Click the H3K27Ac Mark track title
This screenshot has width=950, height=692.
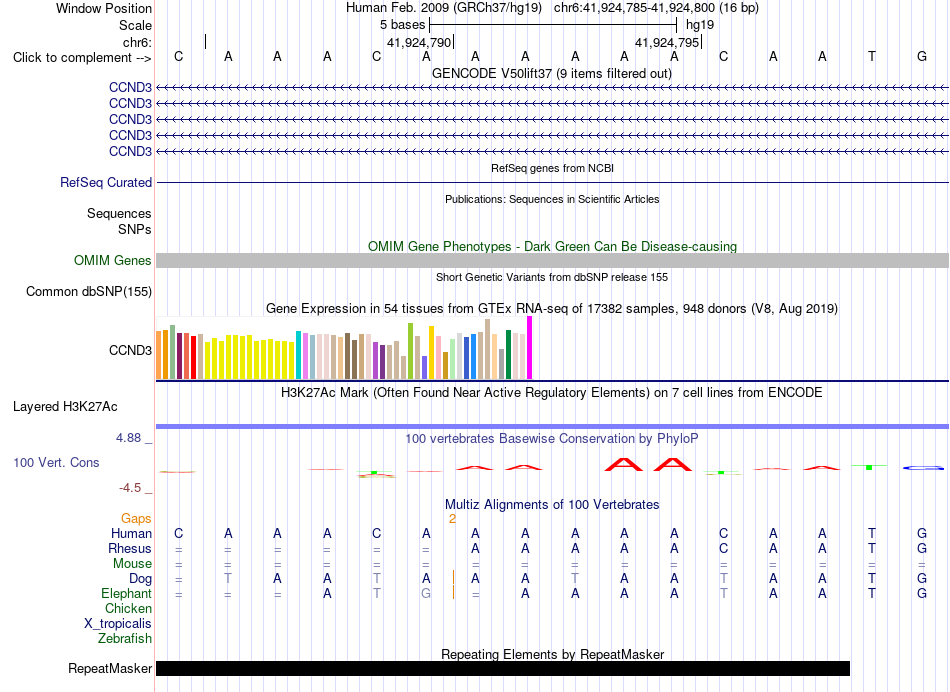coord(552,392)
